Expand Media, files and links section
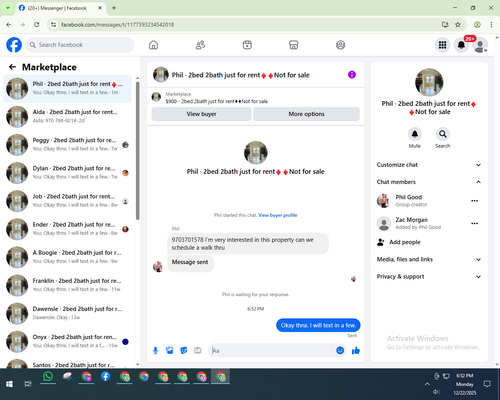This screenshot has width=500, height=400. pos(429,259)
